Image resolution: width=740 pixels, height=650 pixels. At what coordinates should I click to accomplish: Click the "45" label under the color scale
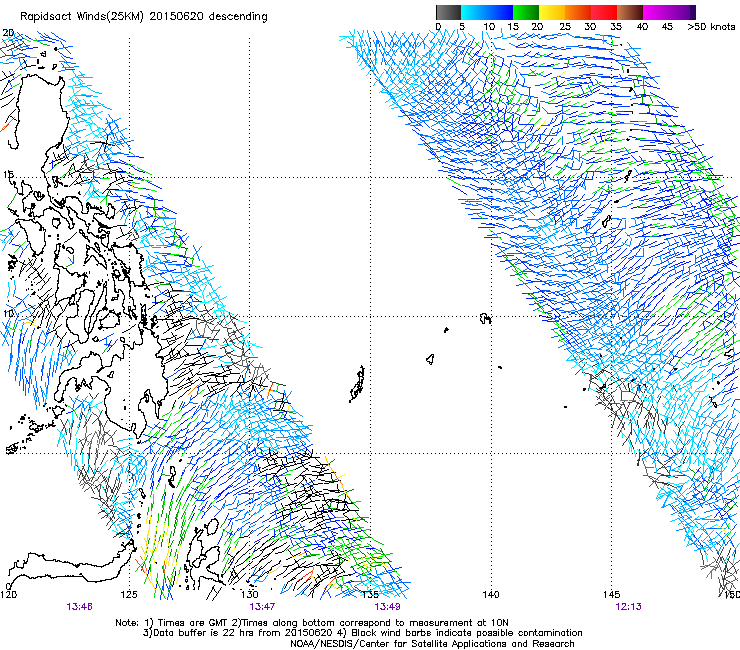point(667,26)
